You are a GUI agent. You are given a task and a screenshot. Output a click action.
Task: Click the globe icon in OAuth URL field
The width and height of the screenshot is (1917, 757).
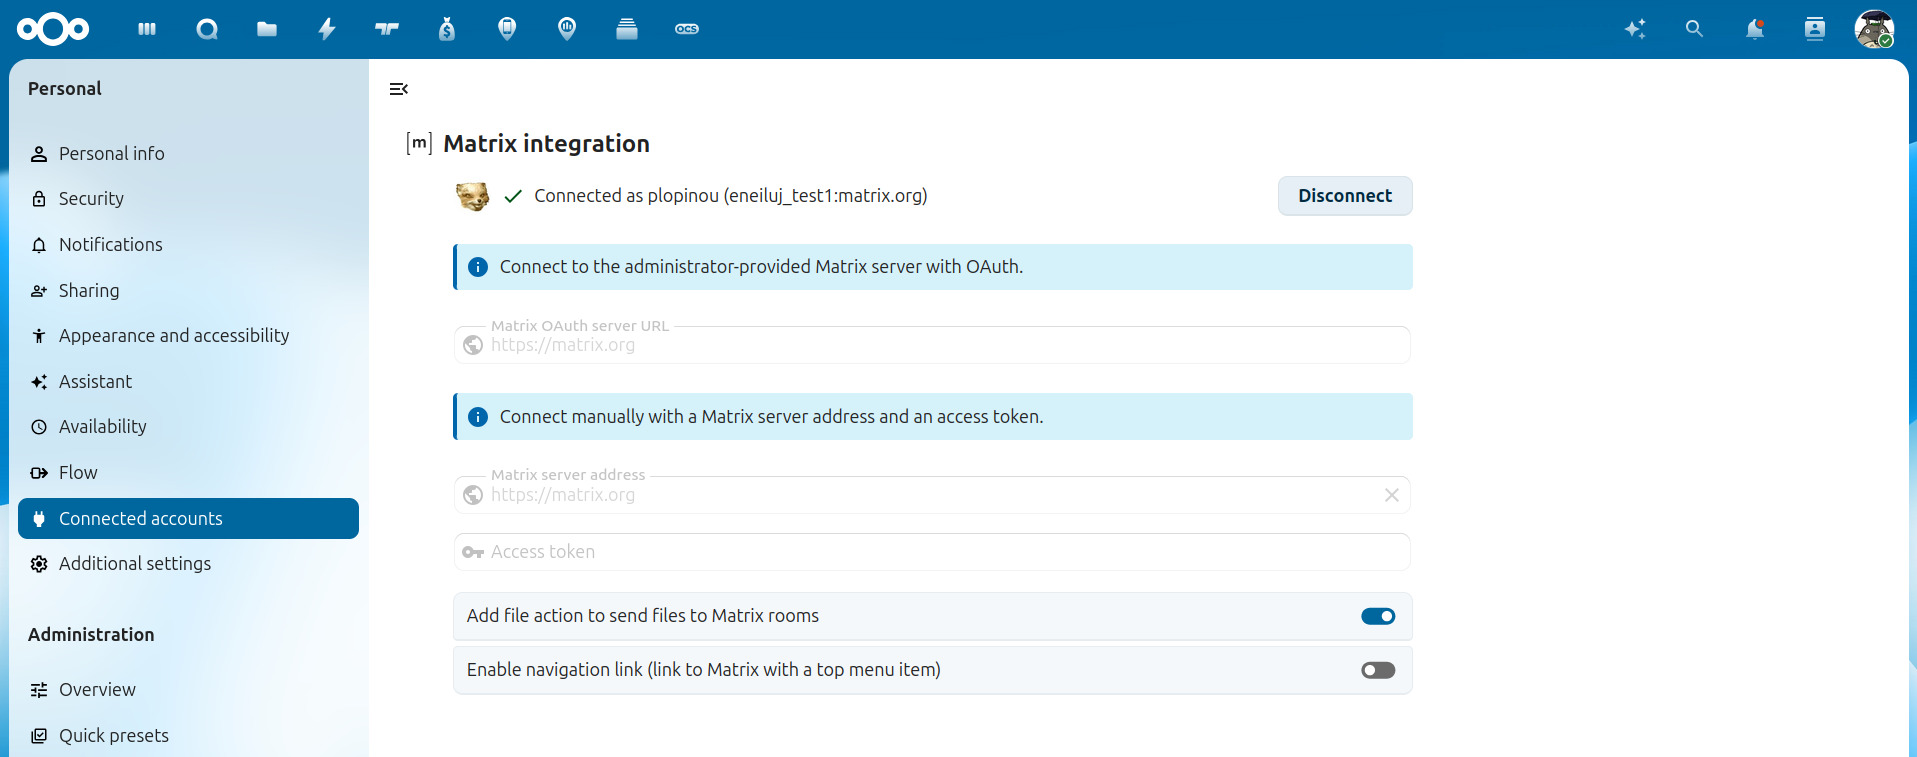(473, 345)
